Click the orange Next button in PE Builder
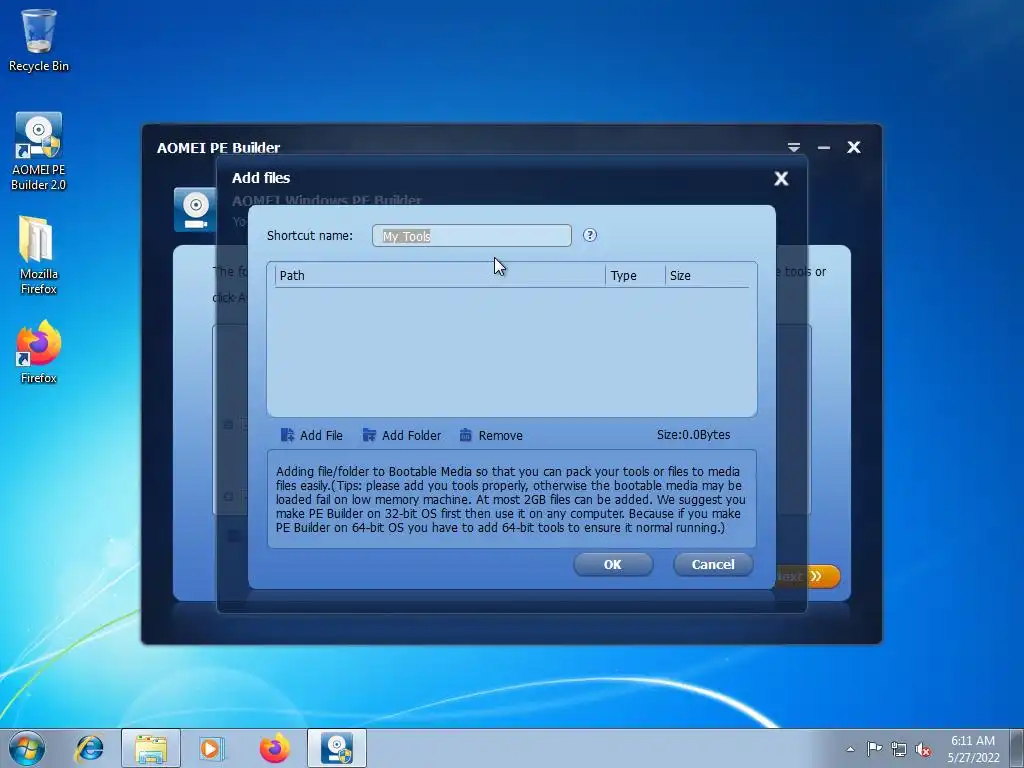This screenshot has width=1024, height=768. [x=808, y=576]
